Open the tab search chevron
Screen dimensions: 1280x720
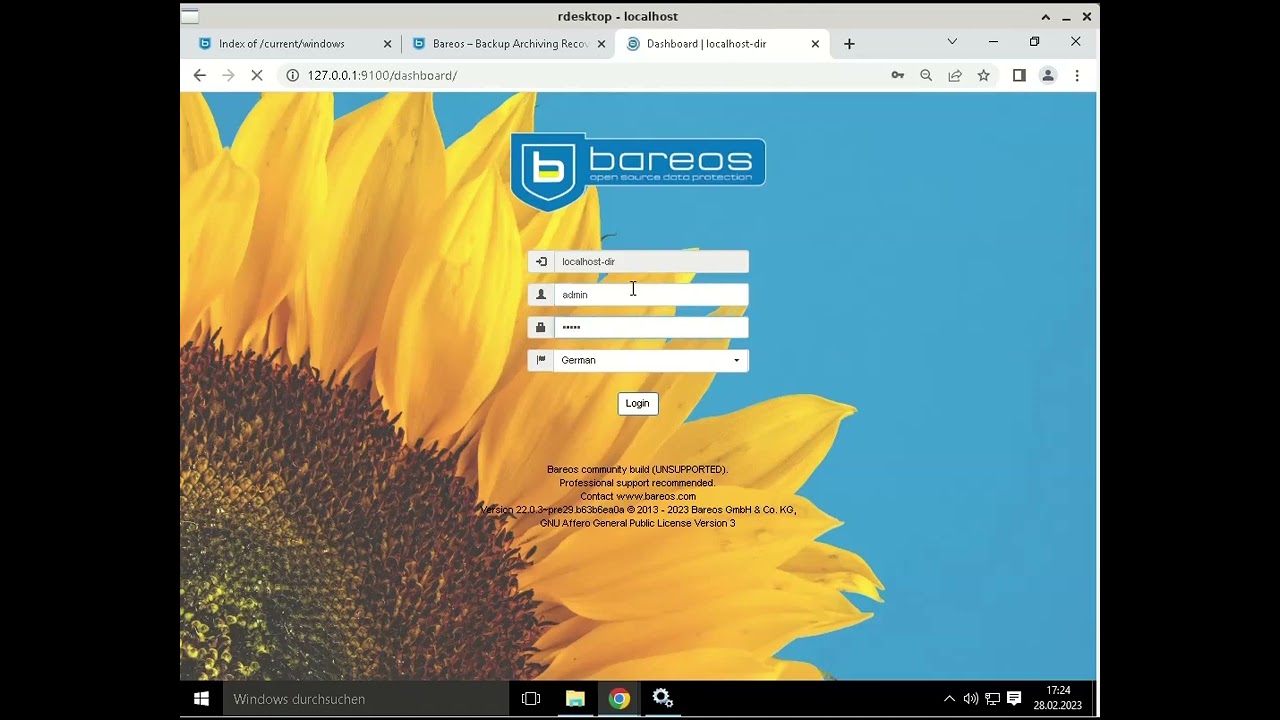point(952,42)
